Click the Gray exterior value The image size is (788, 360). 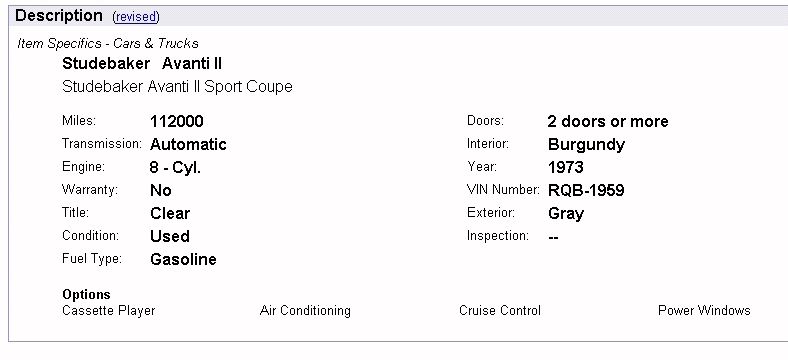[x=566, y=214]
